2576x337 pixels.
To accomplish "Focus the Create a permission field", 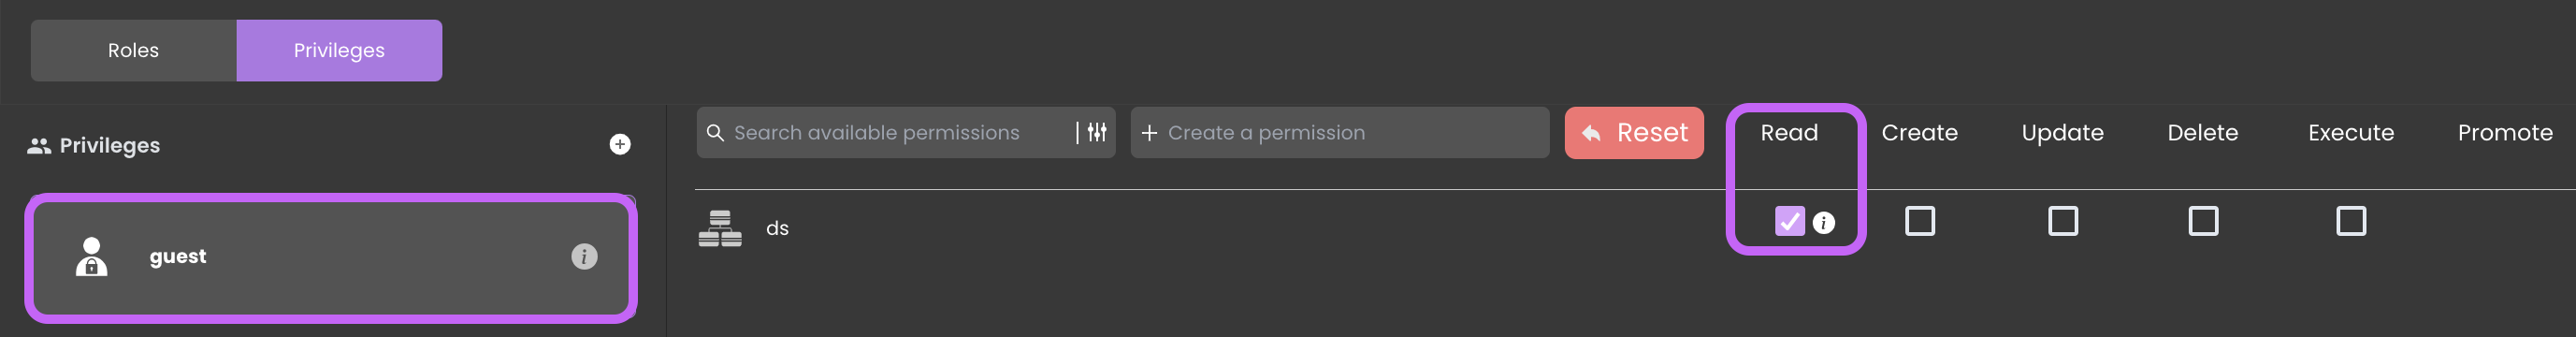I will click(x=1340, y=133).
